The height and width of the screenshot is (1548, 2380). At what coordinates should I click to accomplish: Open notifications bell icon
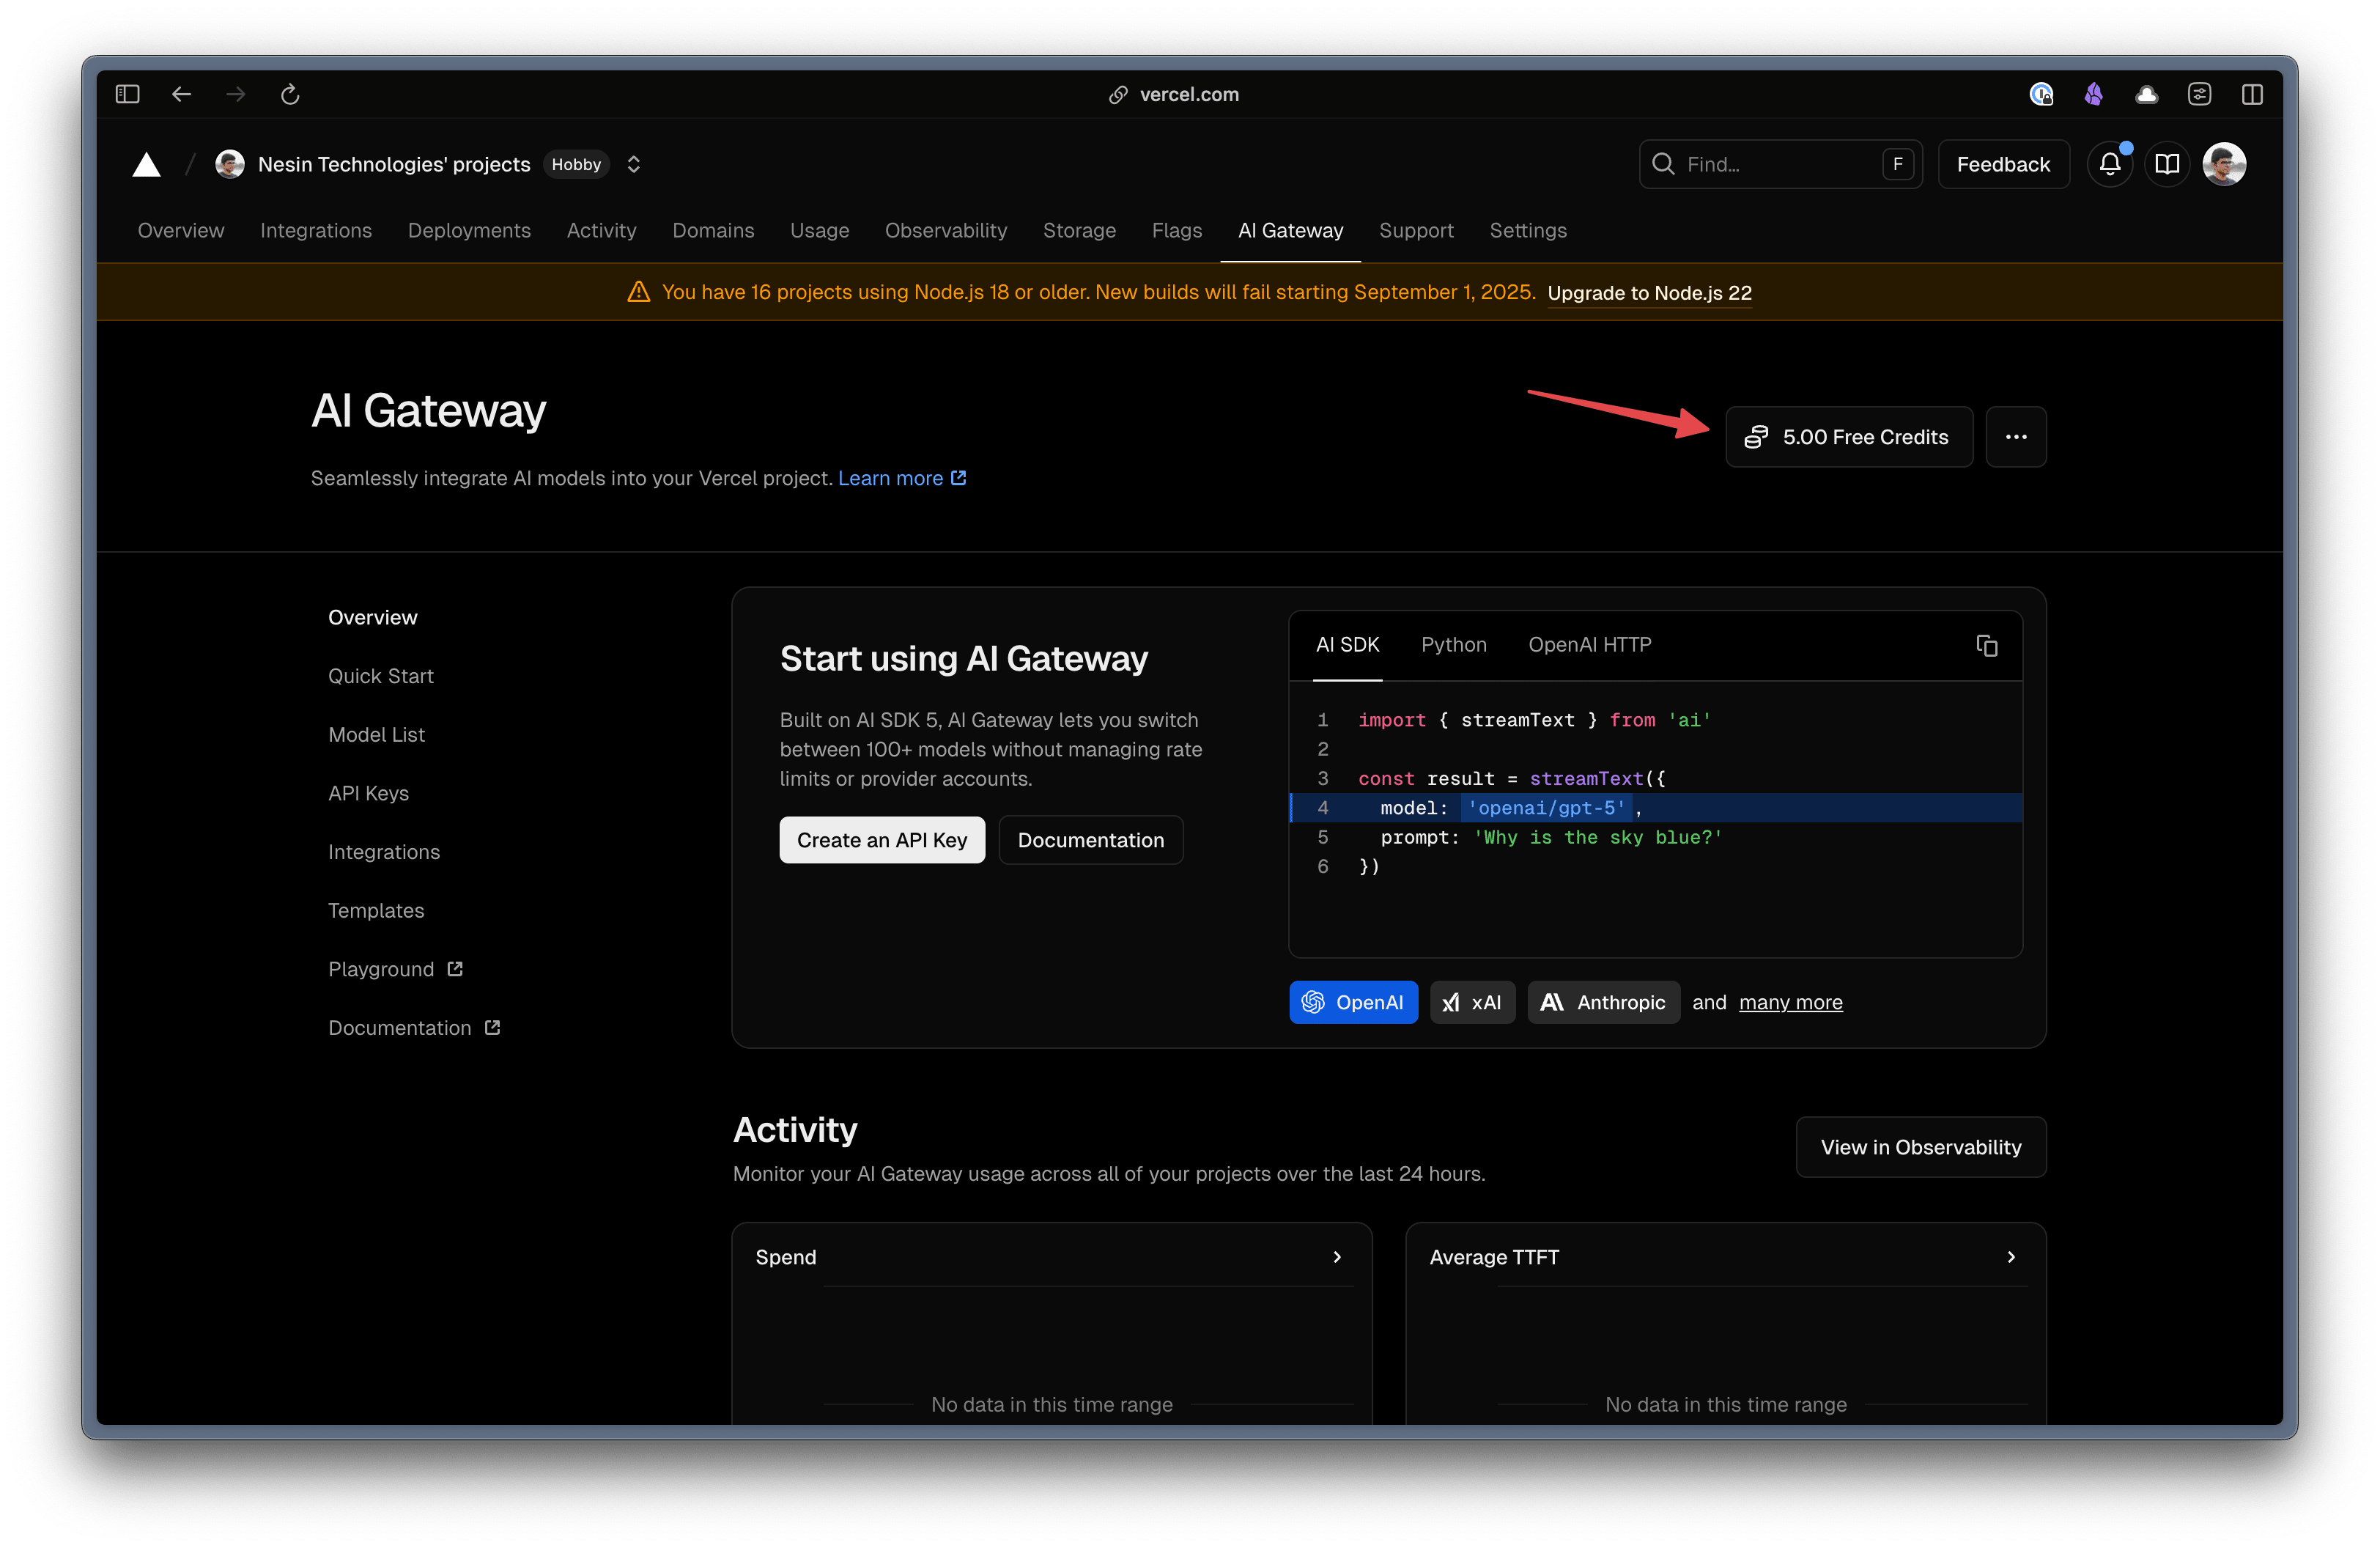[x=2110, y=164]
